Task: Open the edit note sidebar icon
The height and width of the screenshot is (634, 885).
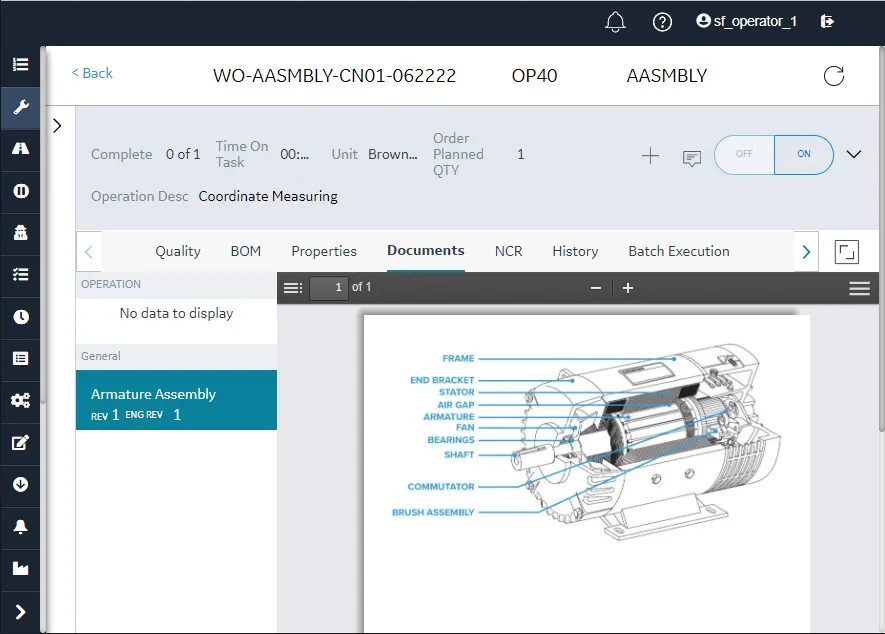Action: [20, 443]
